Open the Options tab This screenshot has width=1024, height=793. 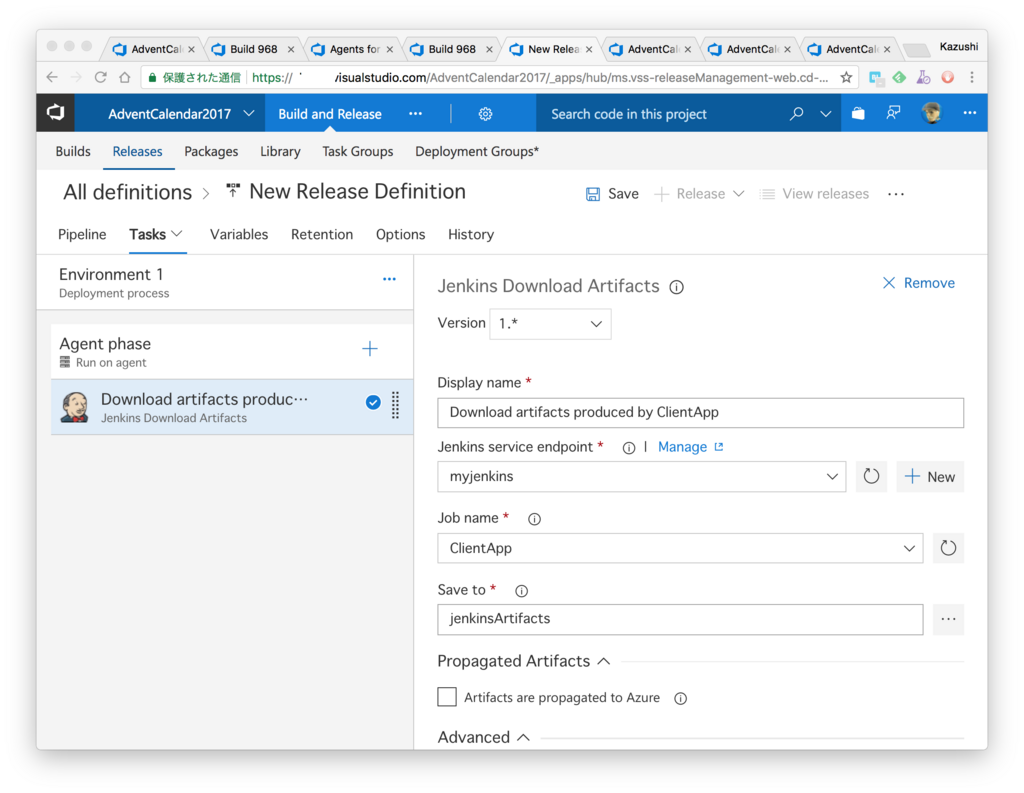(x=400, y=235)
